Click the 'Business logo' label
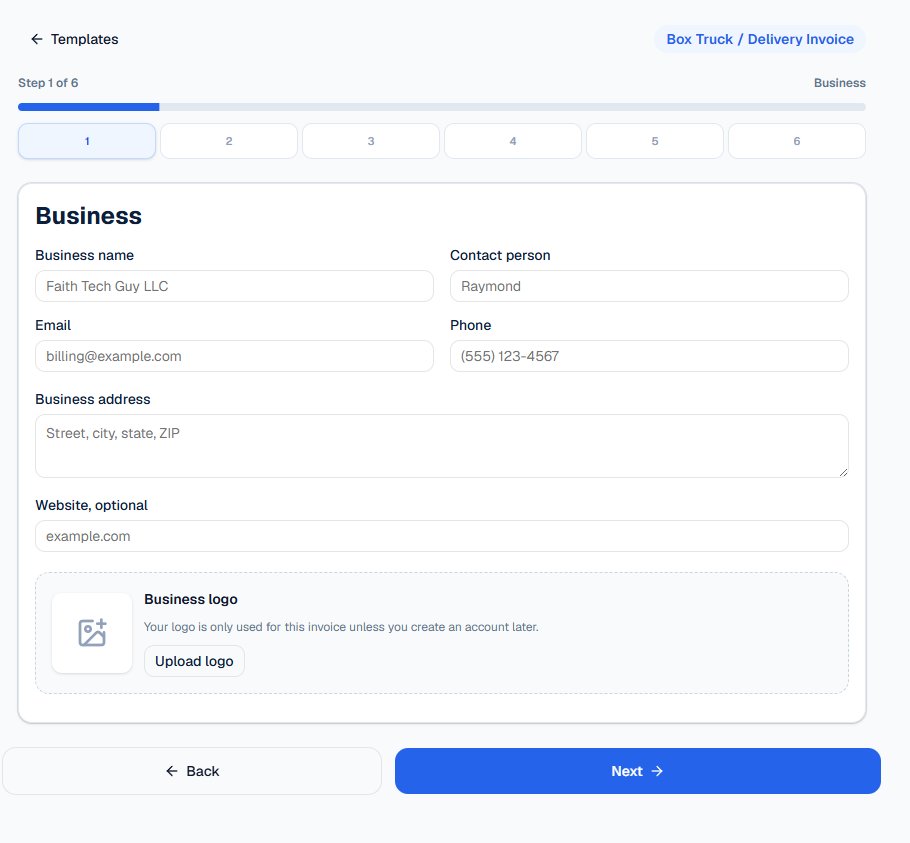This screenshot has width=910, height=843. coord(191,599)
